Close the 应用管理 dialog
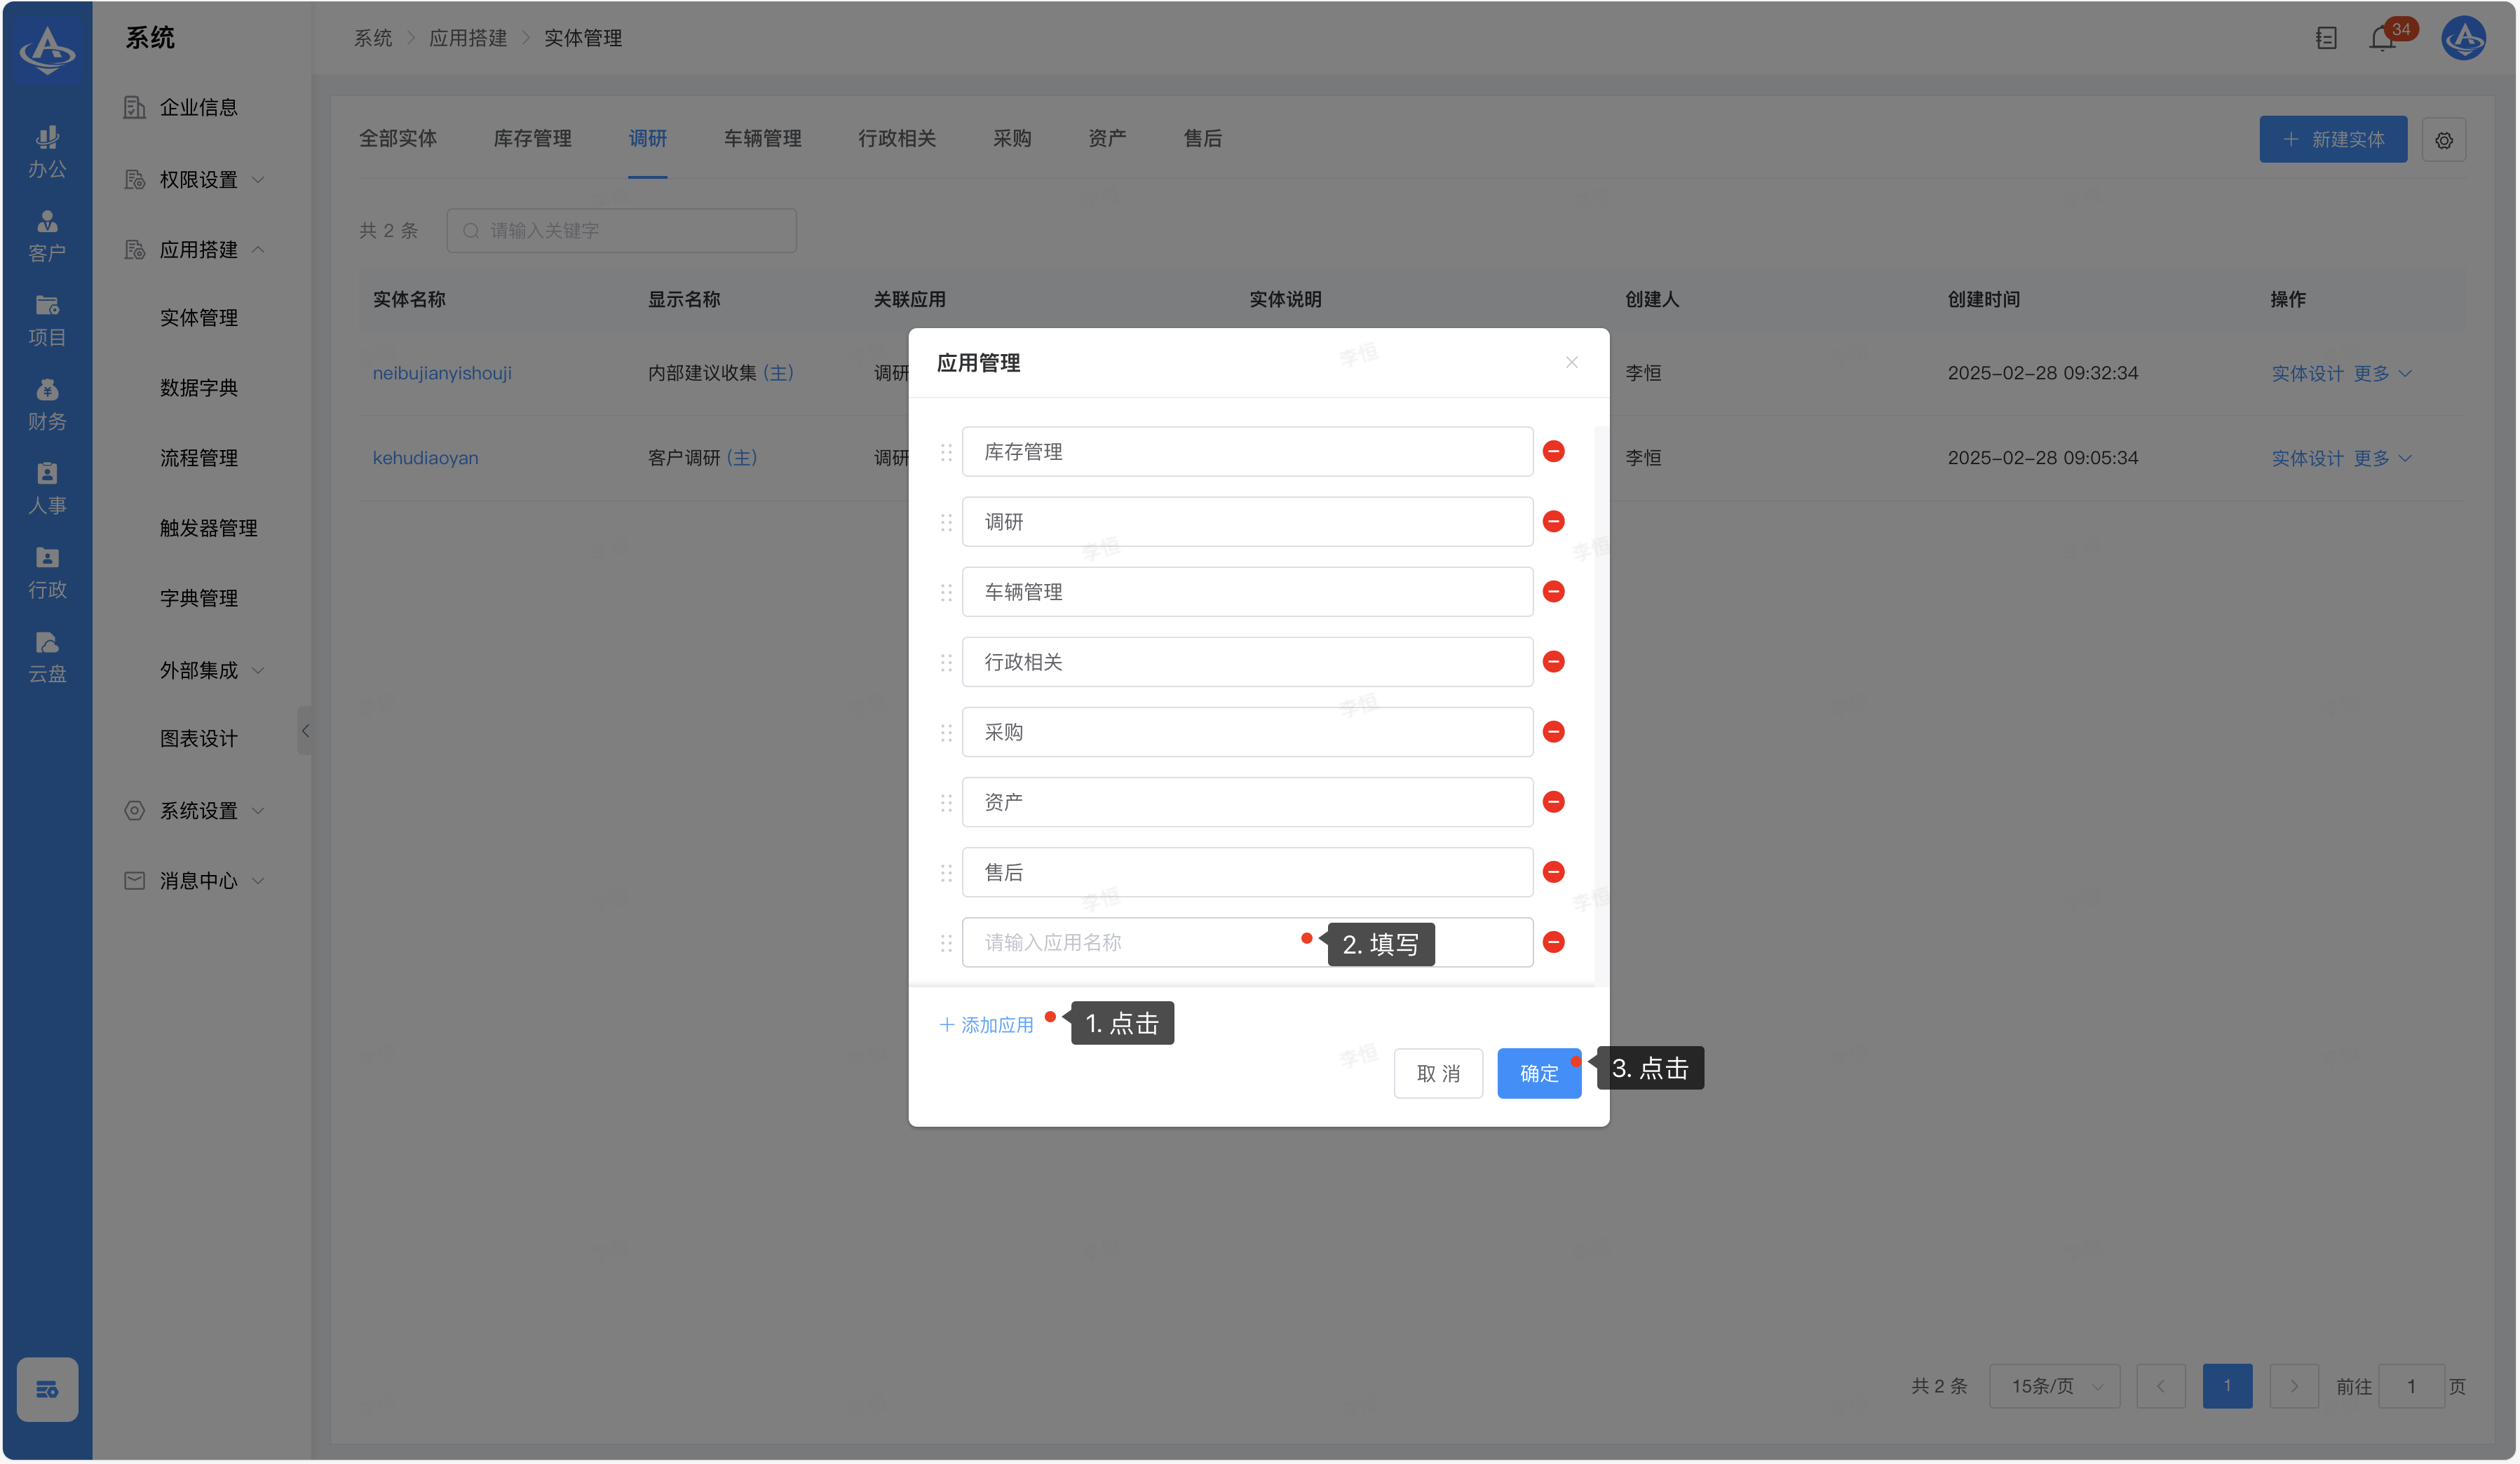Image resolution: width=2520 pixels, height=1464 pixels. click(1571, 362)
